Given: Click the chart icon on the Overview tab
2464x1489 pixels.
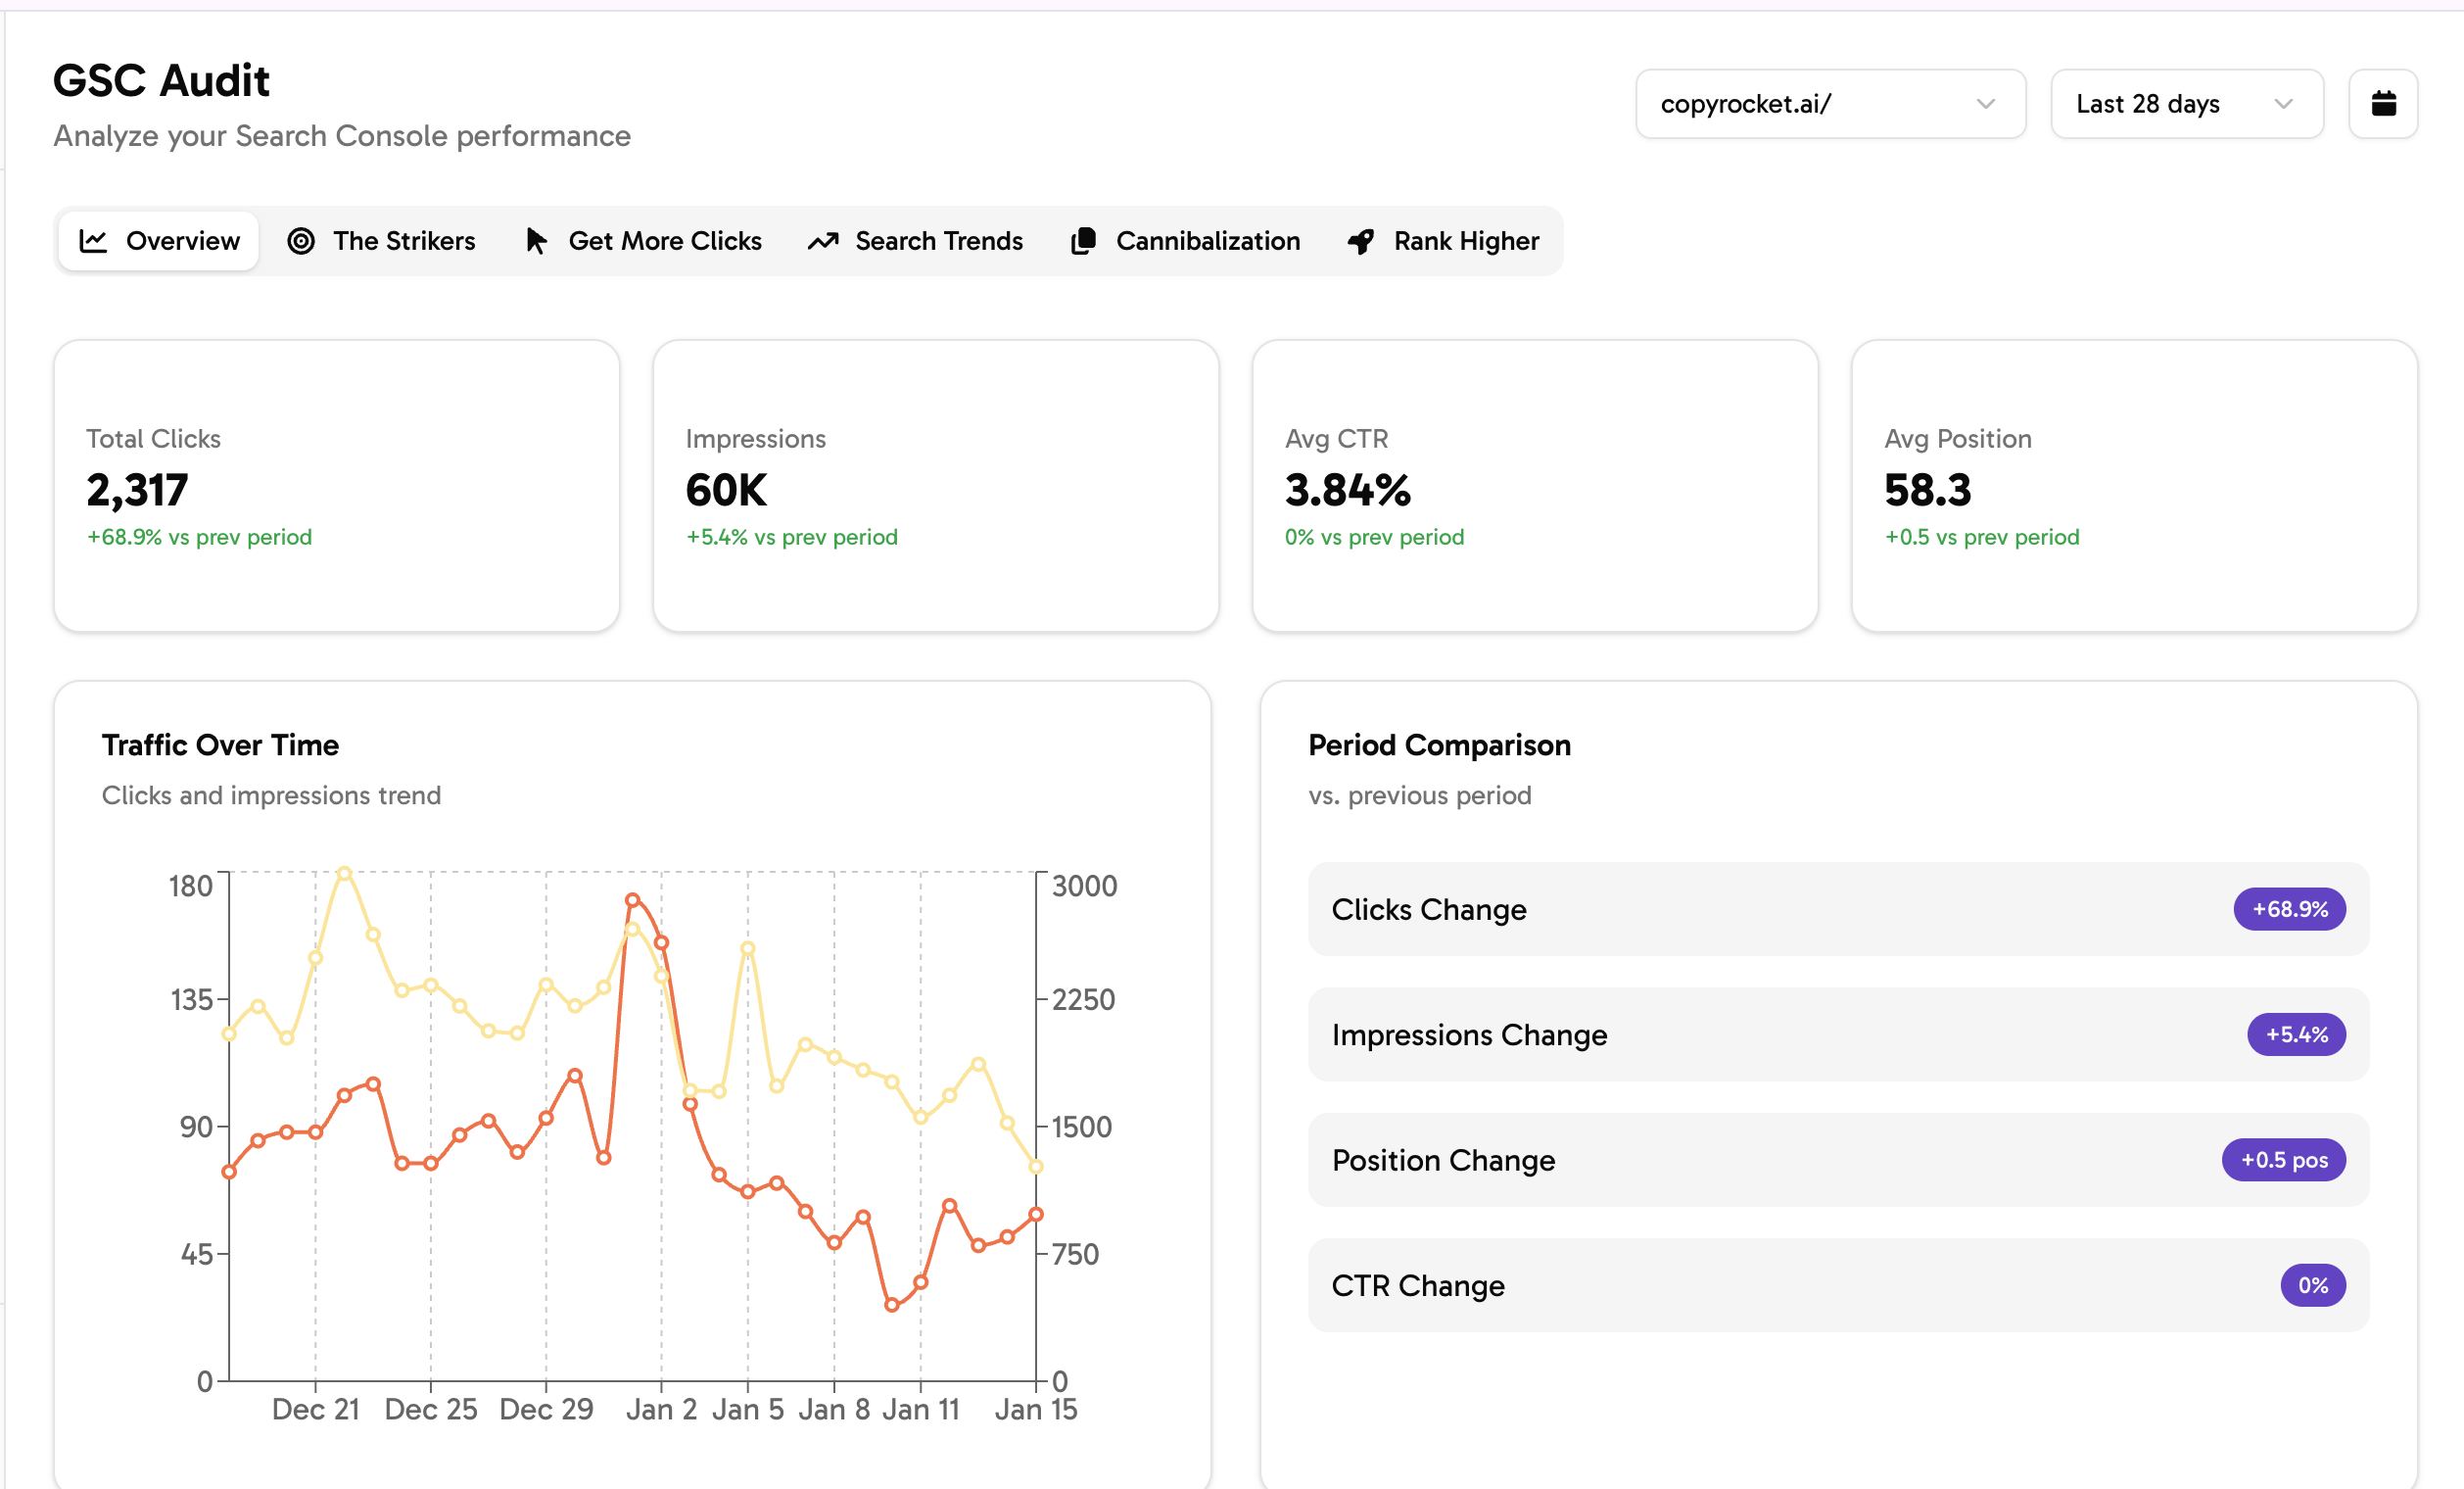Looking at the screenshot, I should 93,240.
